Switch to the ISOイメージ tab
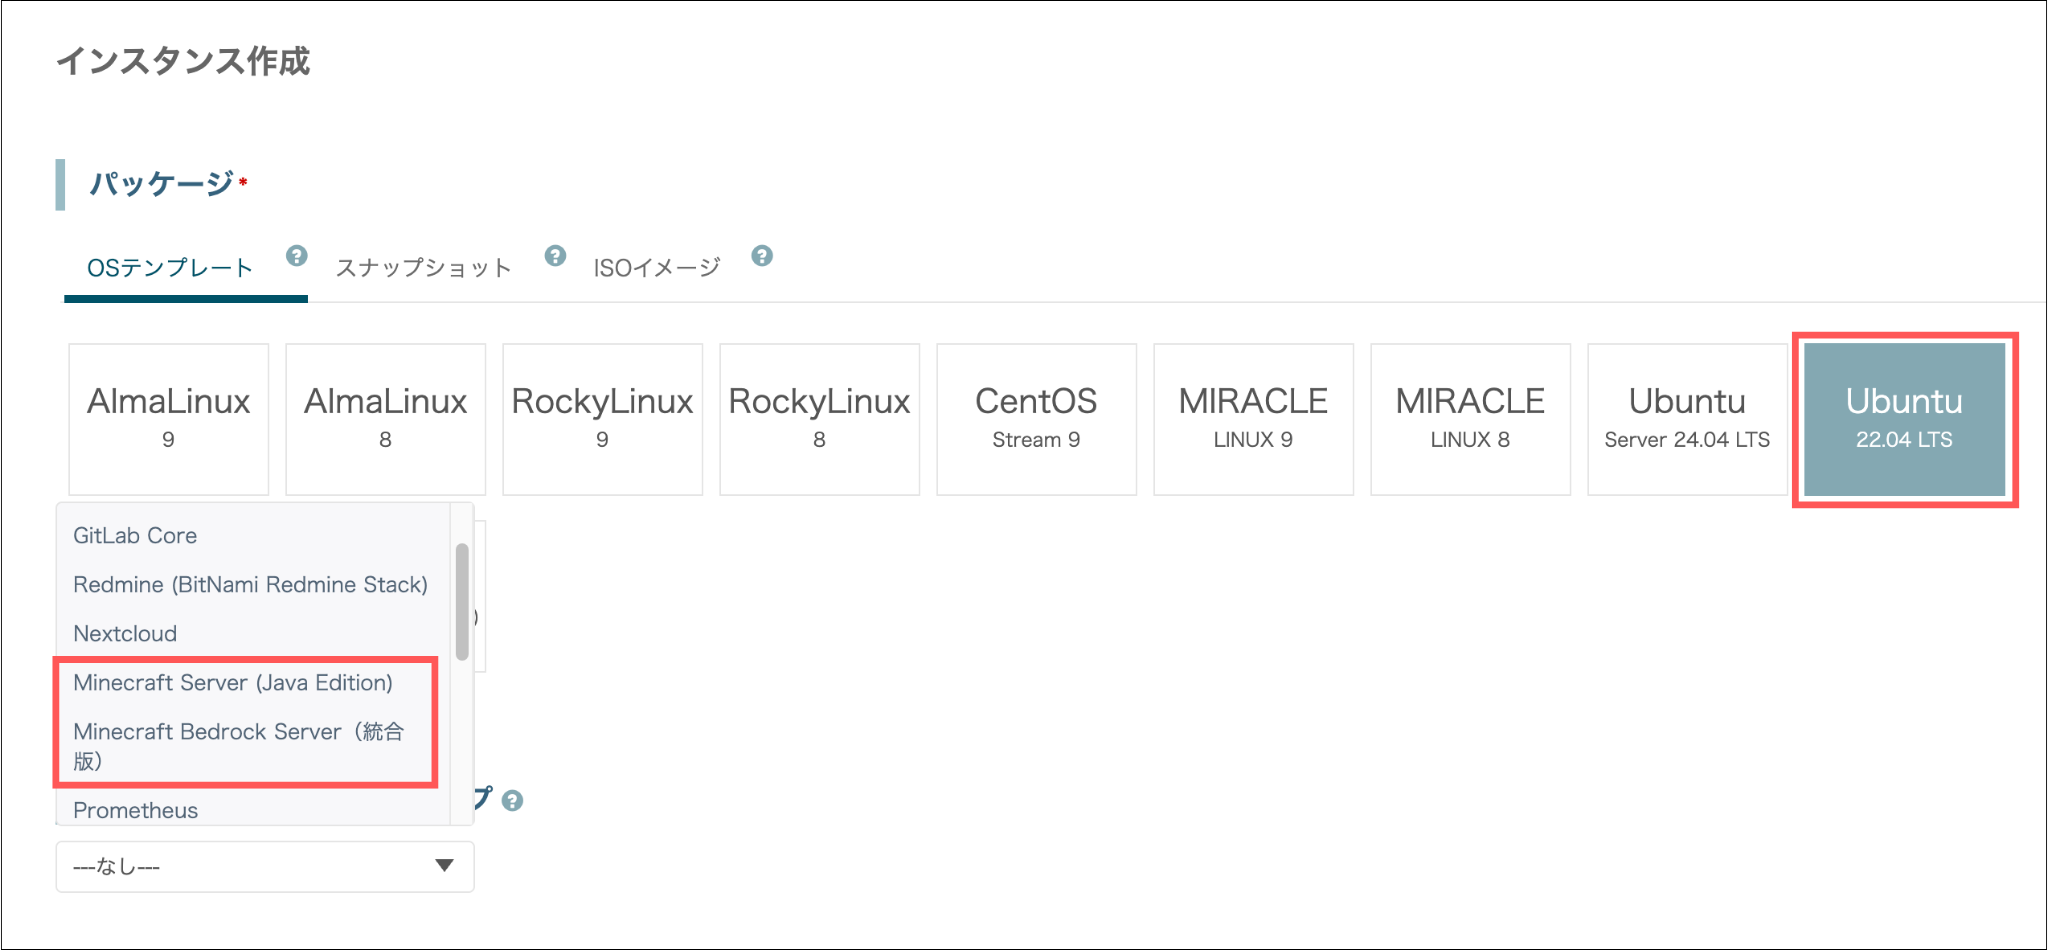 [x=656, y=268]
